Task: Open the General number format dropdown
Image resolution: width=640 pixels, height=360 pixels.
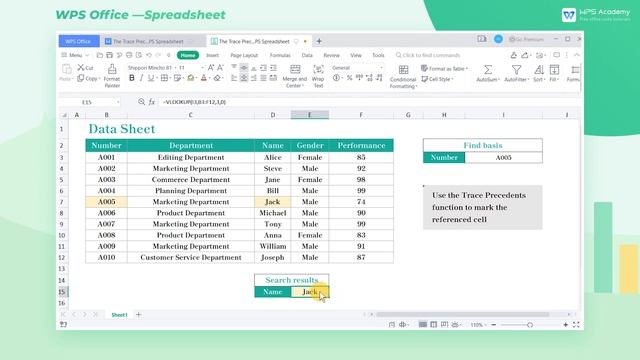Action: pos(358,68)
